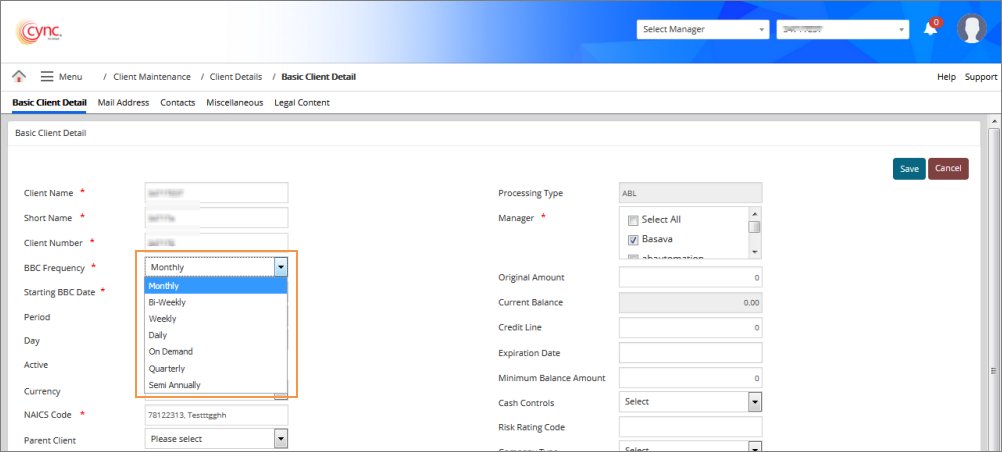This screenshot has width=1002, height=452.
Task: Open user profile avatar
Action: pos(971,29)
